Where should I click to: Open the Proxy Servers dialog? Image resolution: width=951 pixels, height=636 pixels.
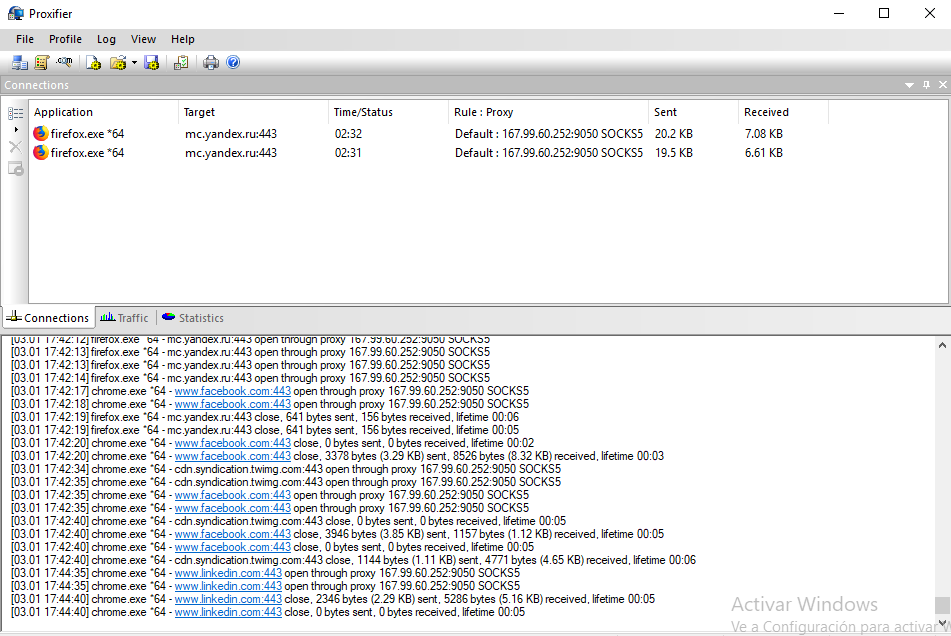pyautogui.click(x=20, y=62)
